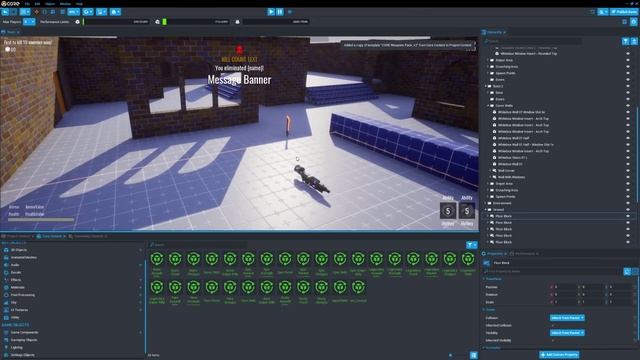Open the Core Content filter icon
Viewport: 640px width, 360px height.
(472, 245)
